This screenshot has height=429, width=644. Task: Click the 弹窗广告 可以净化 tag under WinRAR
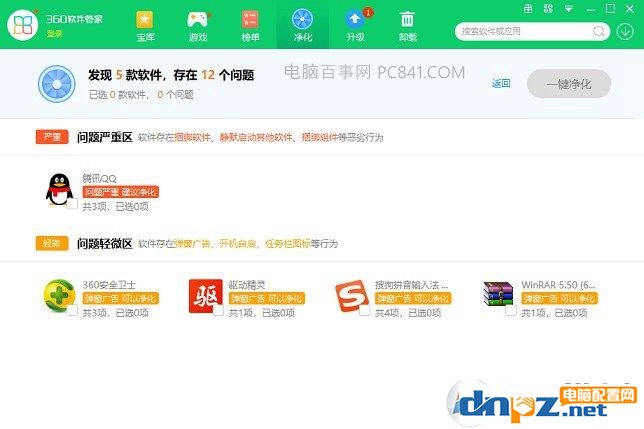[559, 298]
